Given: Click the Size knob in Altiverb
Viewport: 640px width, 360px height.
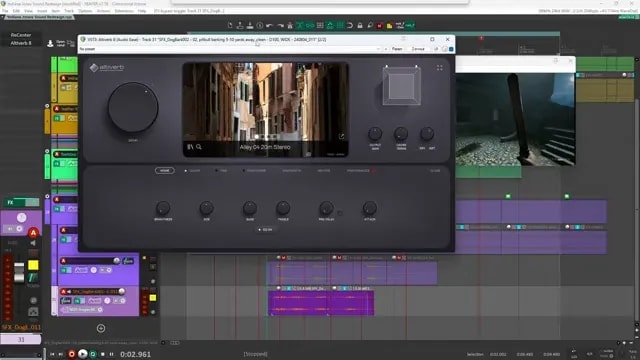Looking at the screenshot, I should (207, 209).
